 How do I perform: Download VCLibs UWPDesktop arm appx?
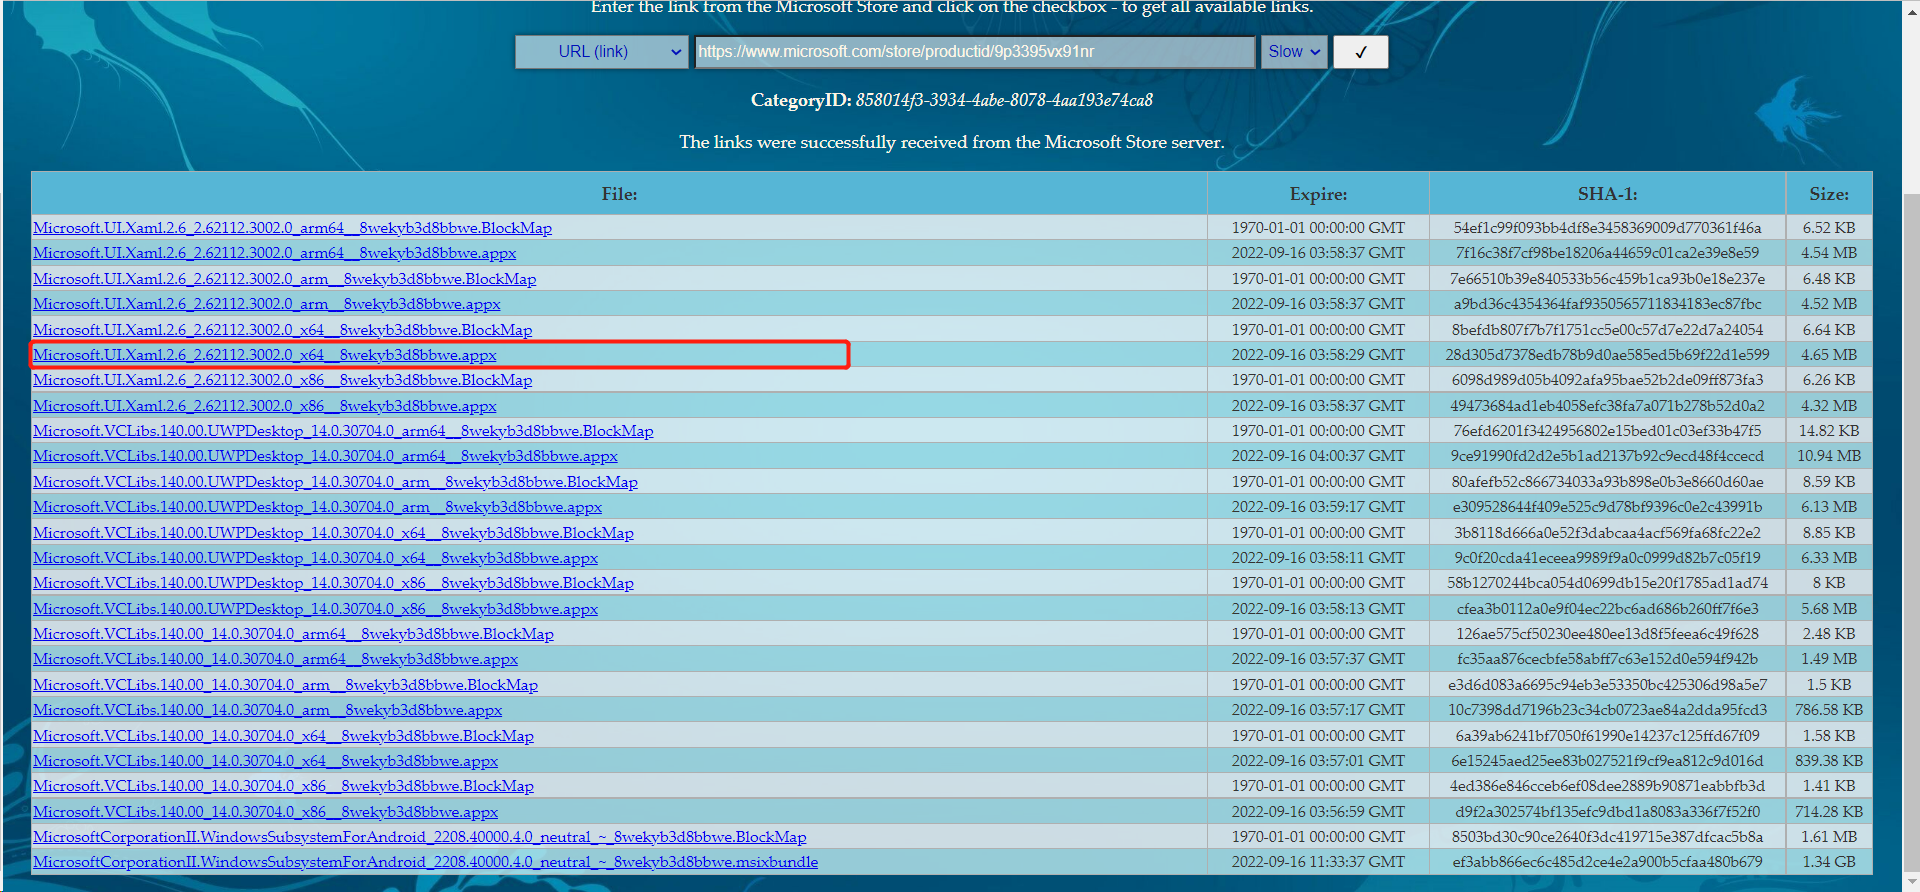coord(317,507)
